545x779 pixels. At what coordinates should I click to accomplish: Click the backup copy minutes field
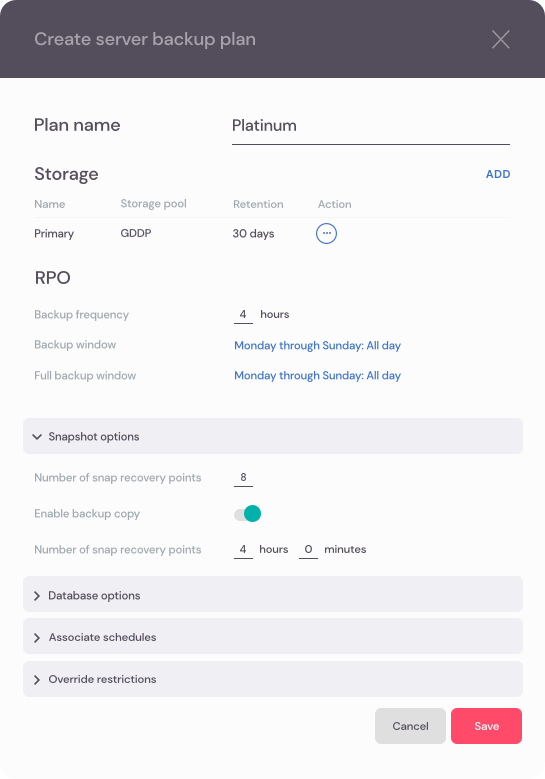pos(308,549)
